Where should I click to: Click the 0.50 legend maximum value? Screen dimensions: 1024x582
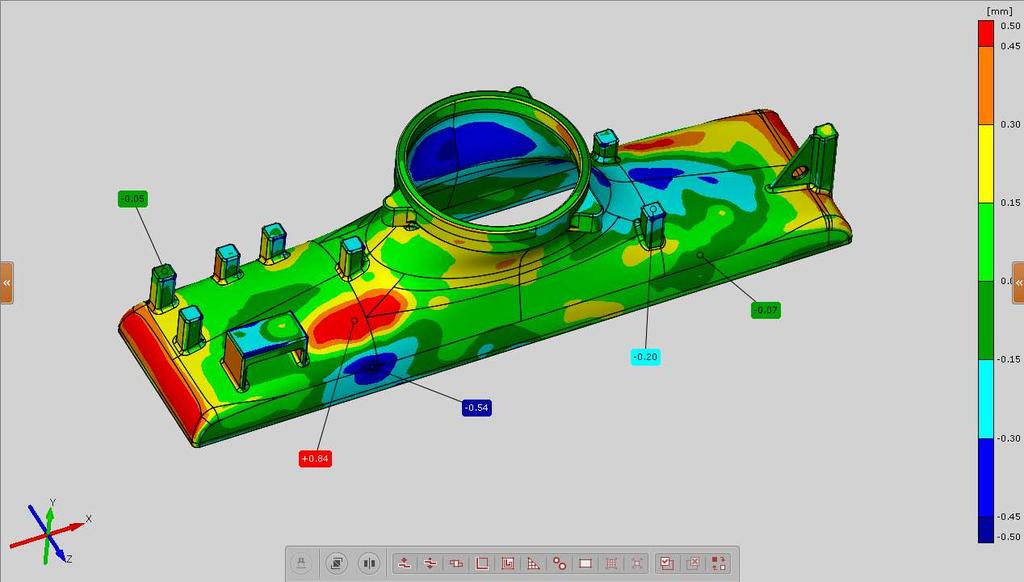click(x=1010, y=26)
